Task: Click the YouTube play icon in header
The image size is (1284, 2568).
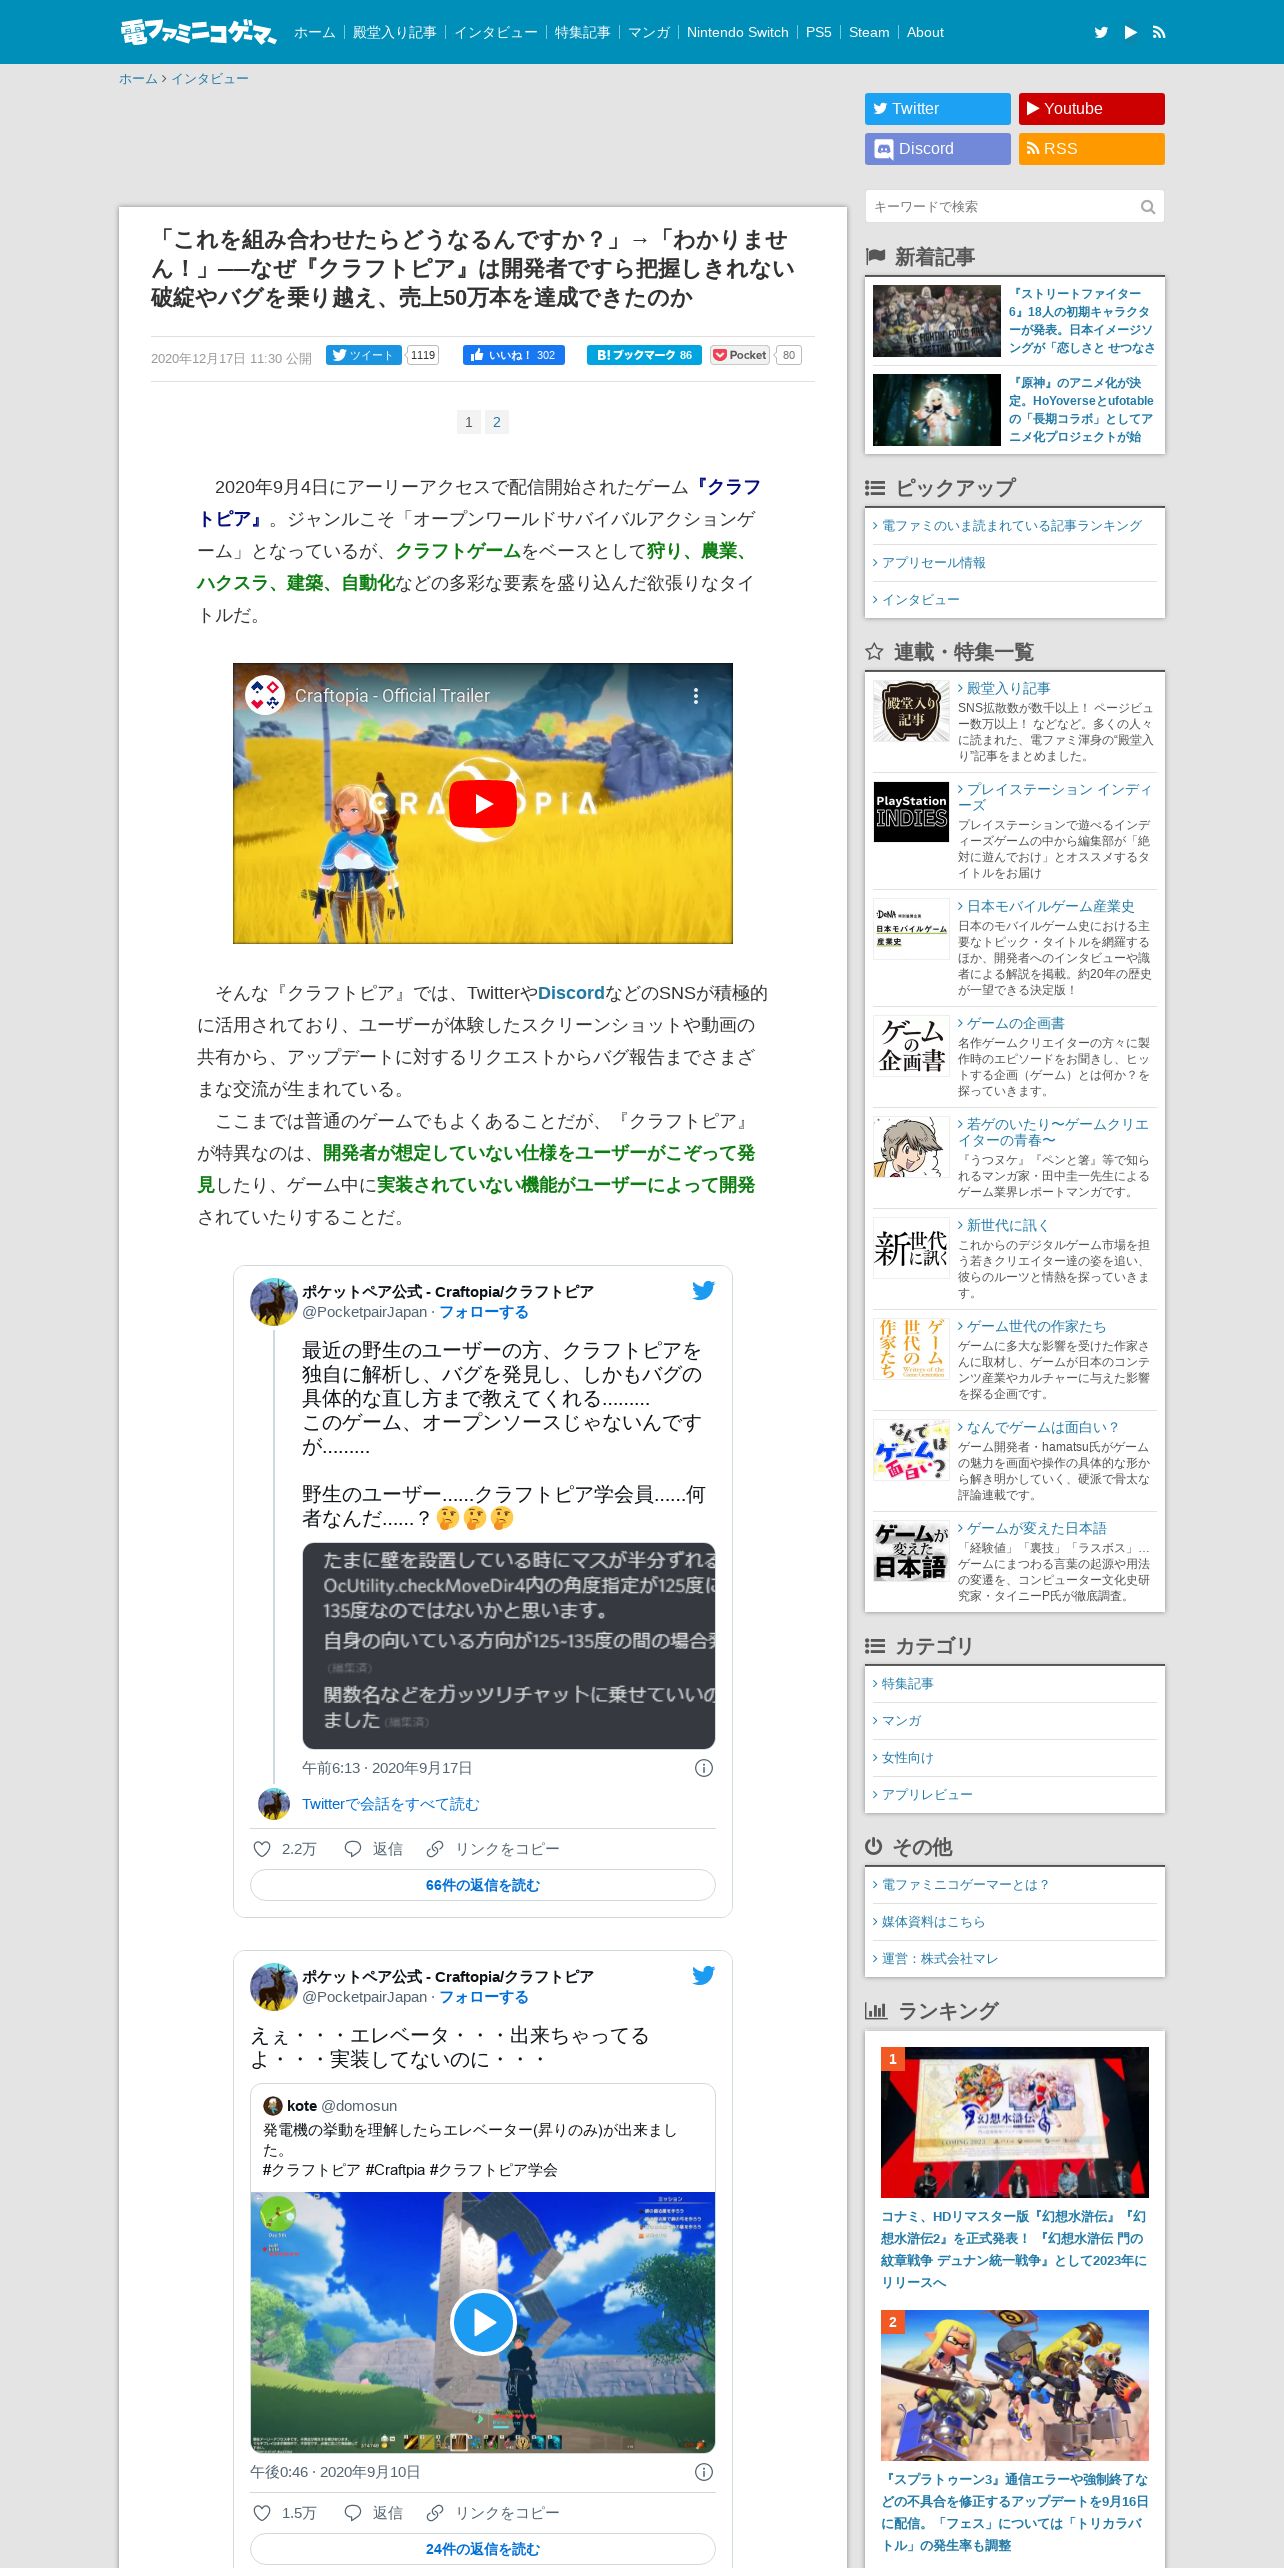Action: [1130, 32]
